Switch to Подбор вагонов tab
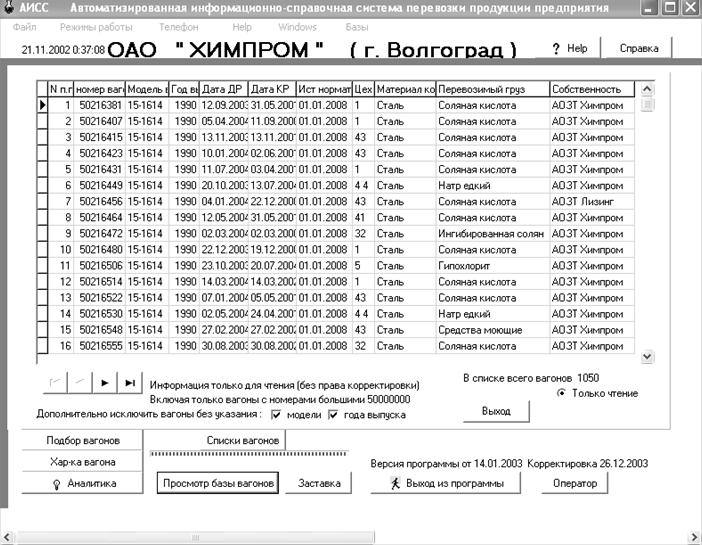Screen dimensions: 702x545 pos(82,441)
